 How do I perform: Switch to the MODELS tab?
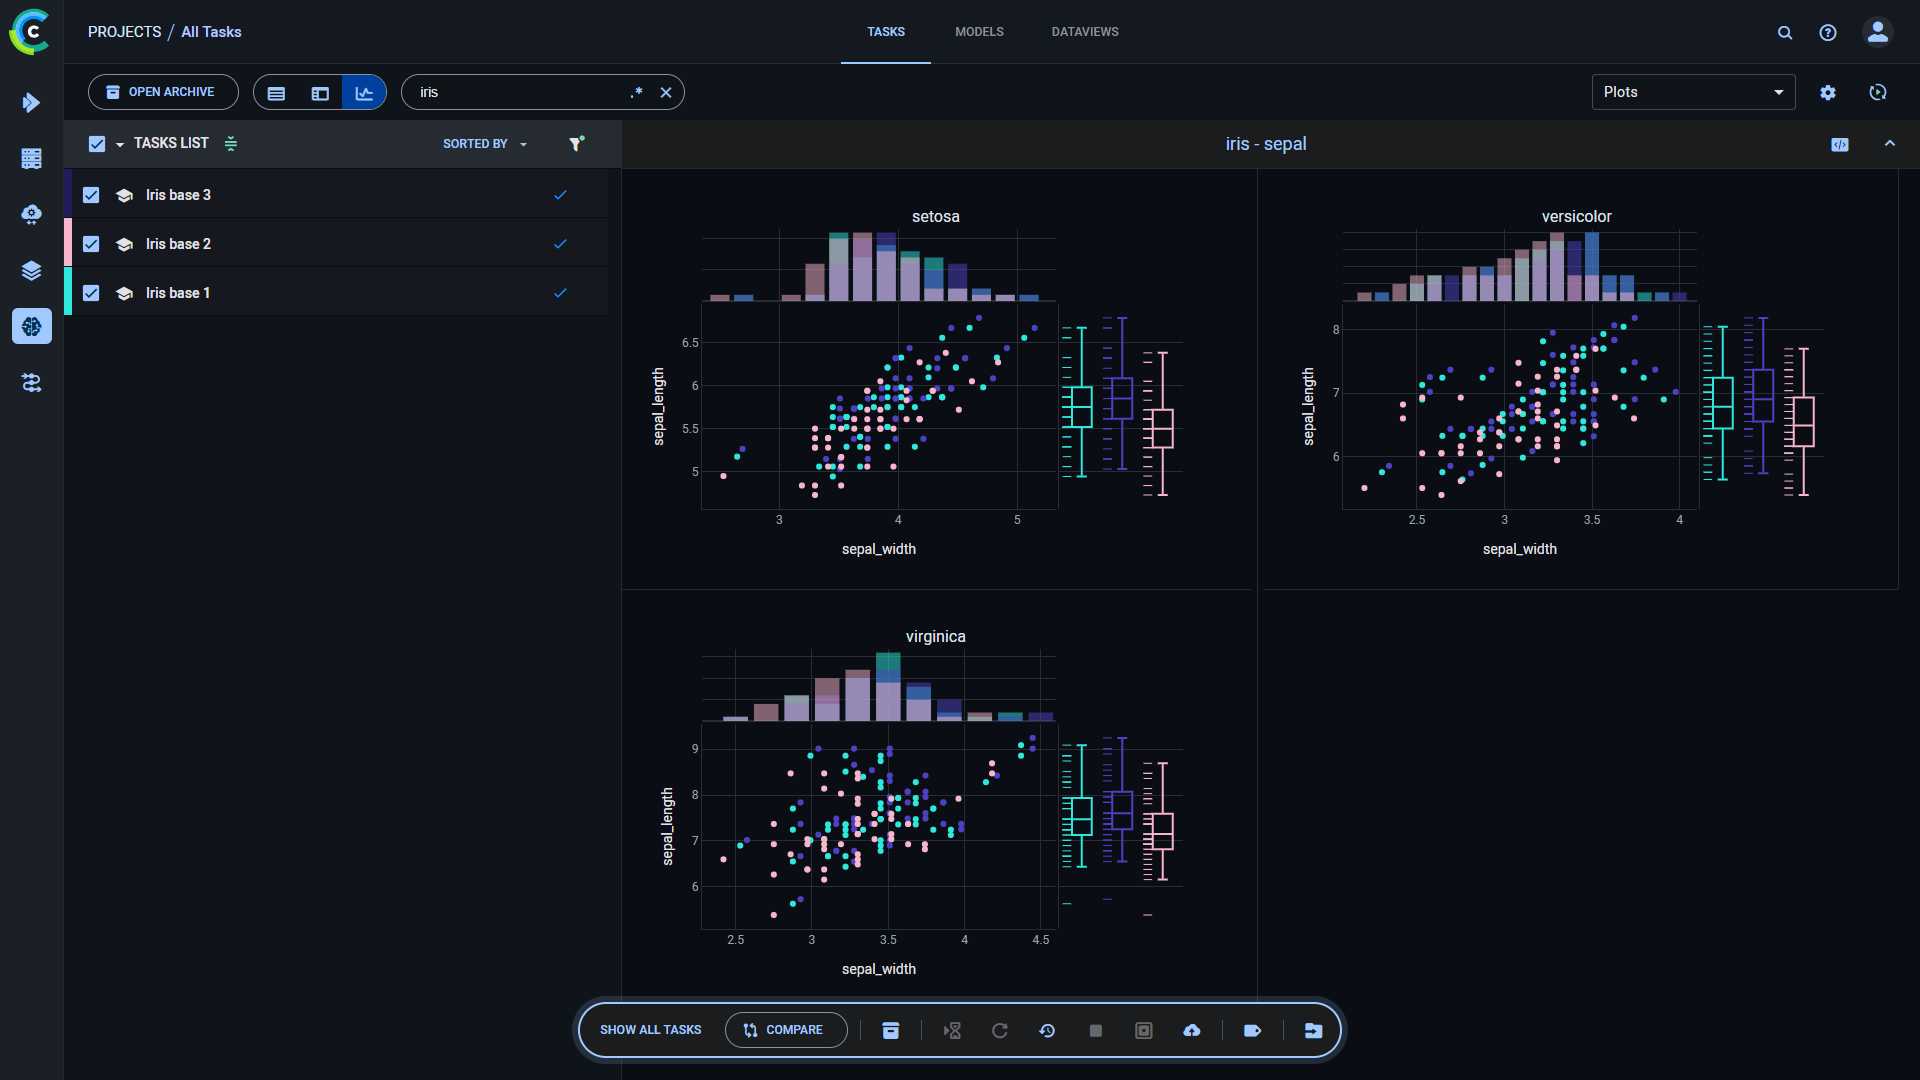[x=979, y=32]
